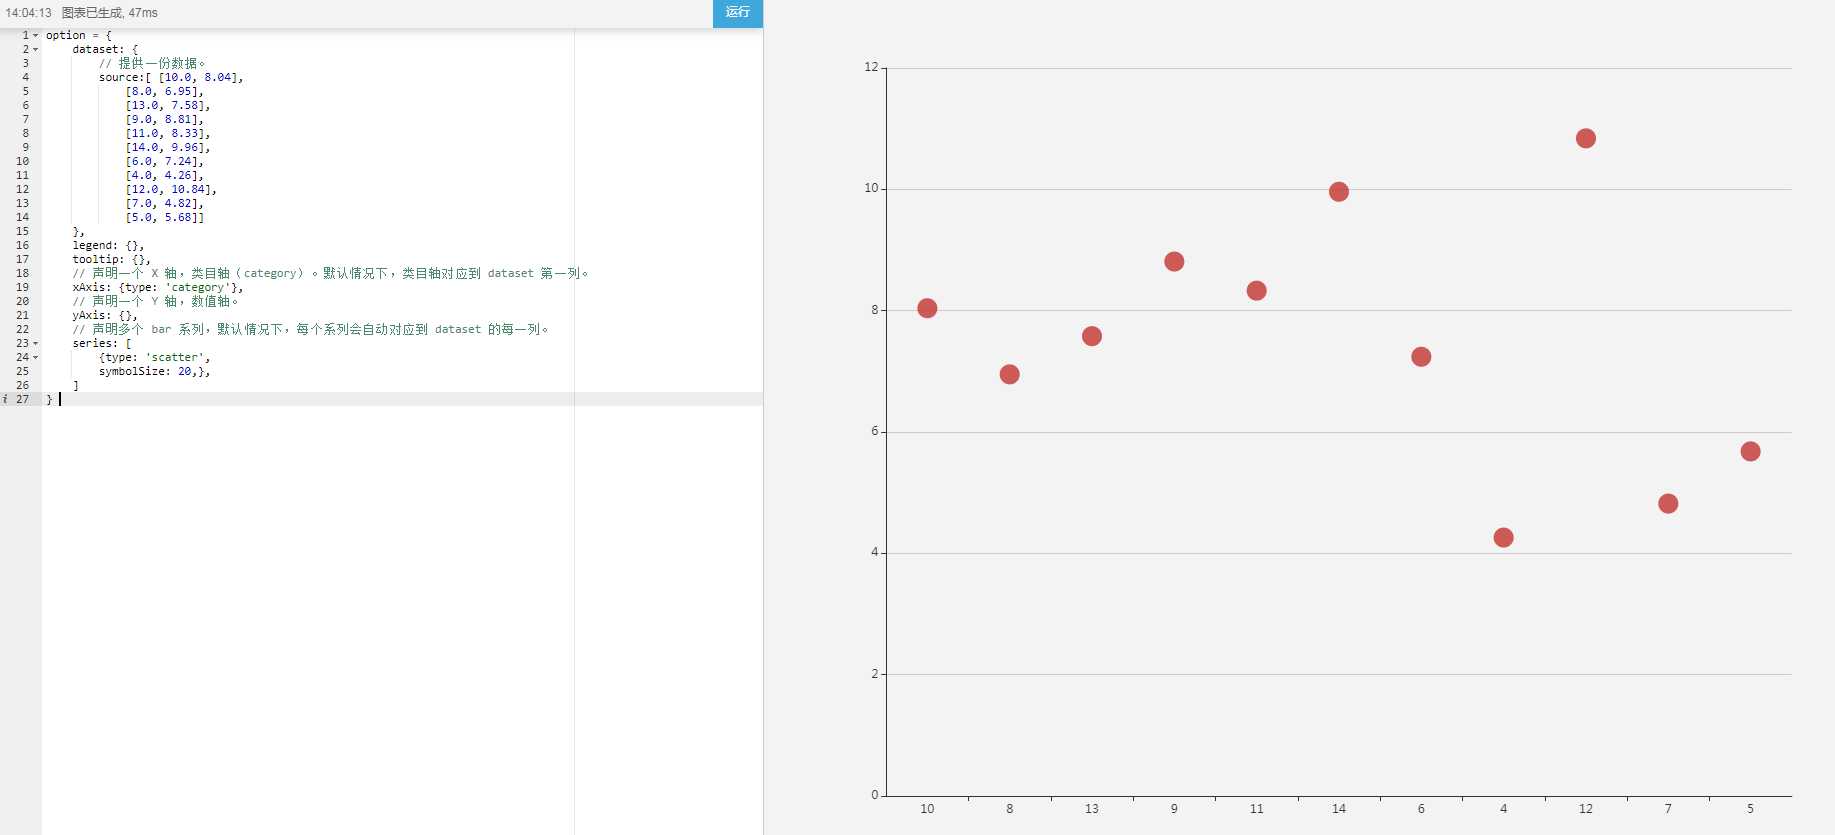Click the code line 'tooltip: {},'
Viewport: 1835px width, 835px height.
[x=111, y=259]
